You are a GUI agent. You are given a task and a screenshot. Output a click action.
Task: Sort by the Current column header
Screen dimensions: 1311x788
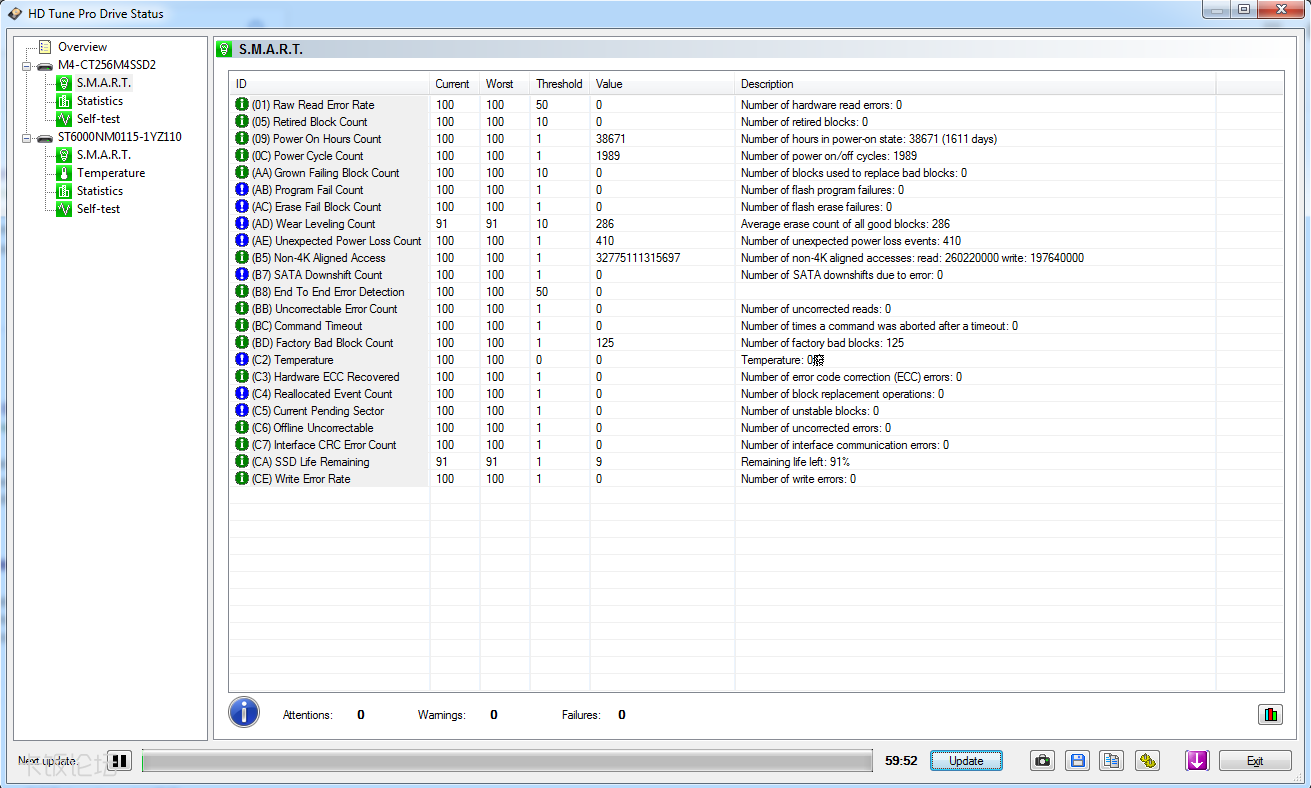click(x=455, y=84)
